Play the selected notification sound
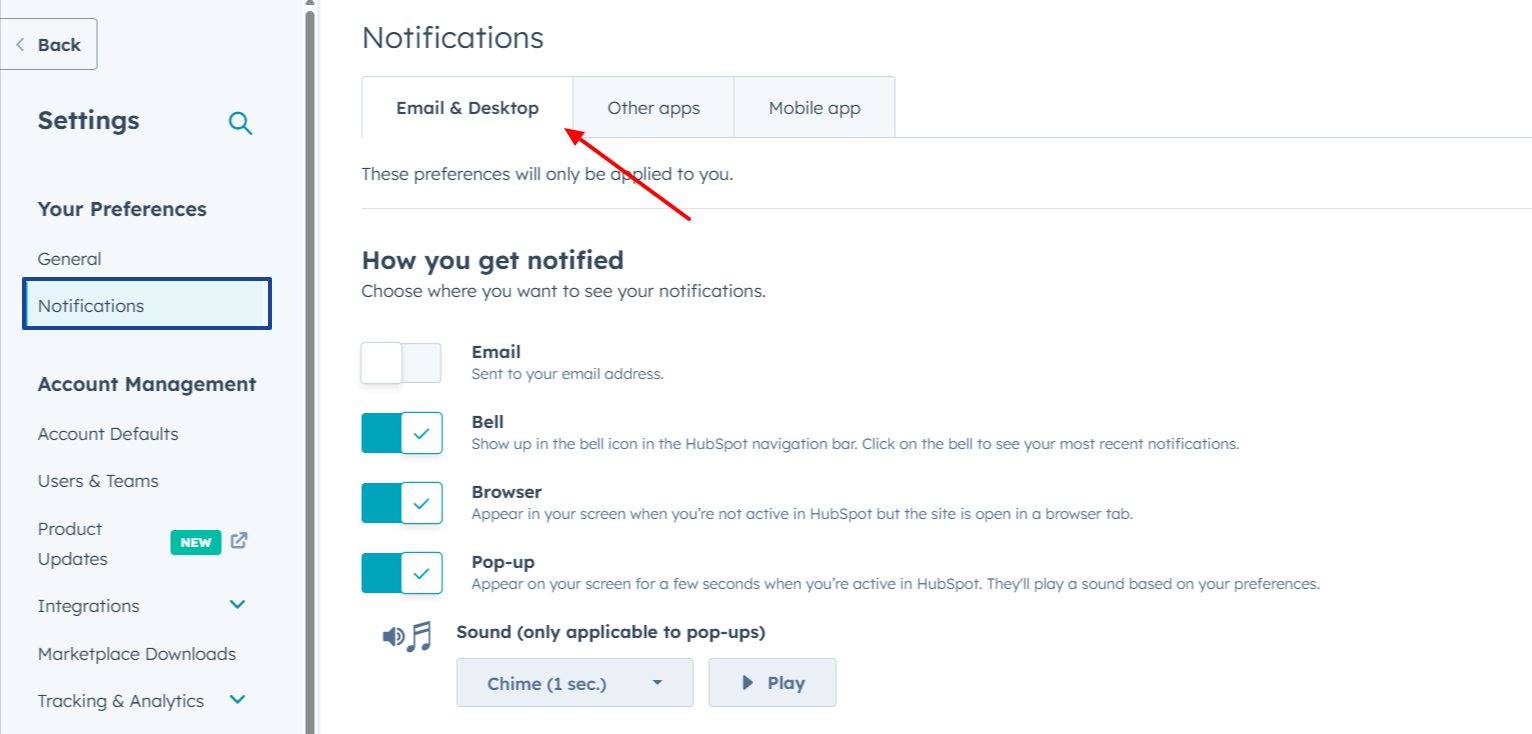This screenshot has height=734, width=1532. click(772, 683)
